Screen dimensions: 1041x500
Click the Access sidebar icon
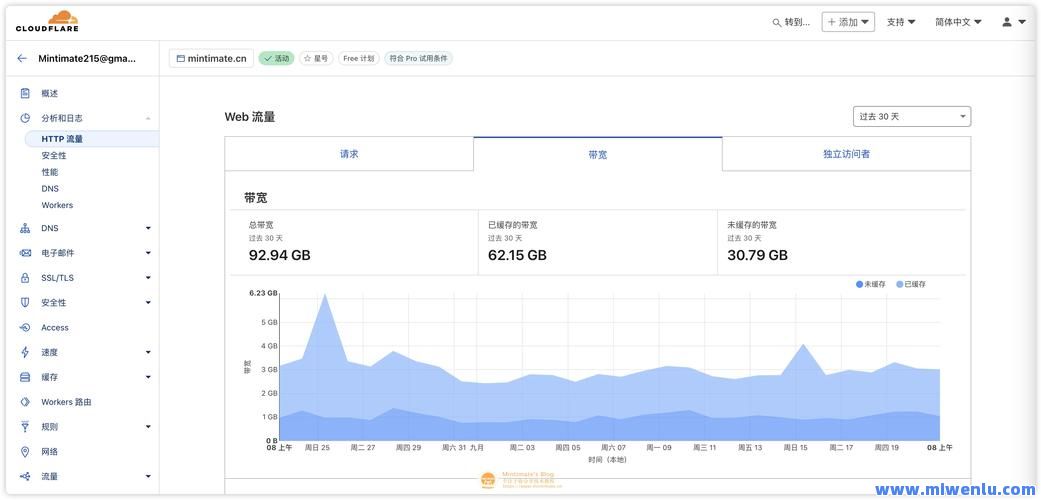25,328
